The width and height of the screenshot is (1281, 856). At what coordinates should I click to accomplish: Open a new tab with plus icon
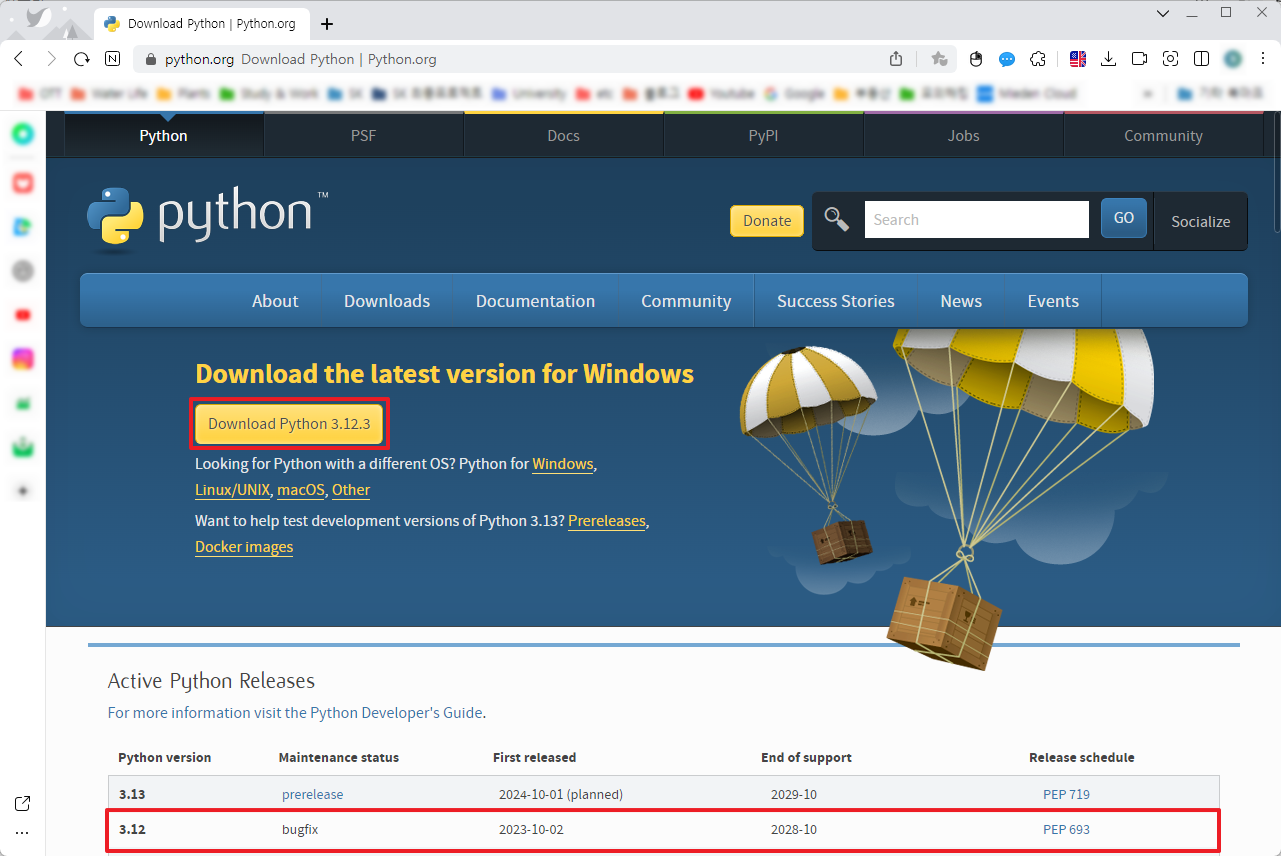pos(326,24)
